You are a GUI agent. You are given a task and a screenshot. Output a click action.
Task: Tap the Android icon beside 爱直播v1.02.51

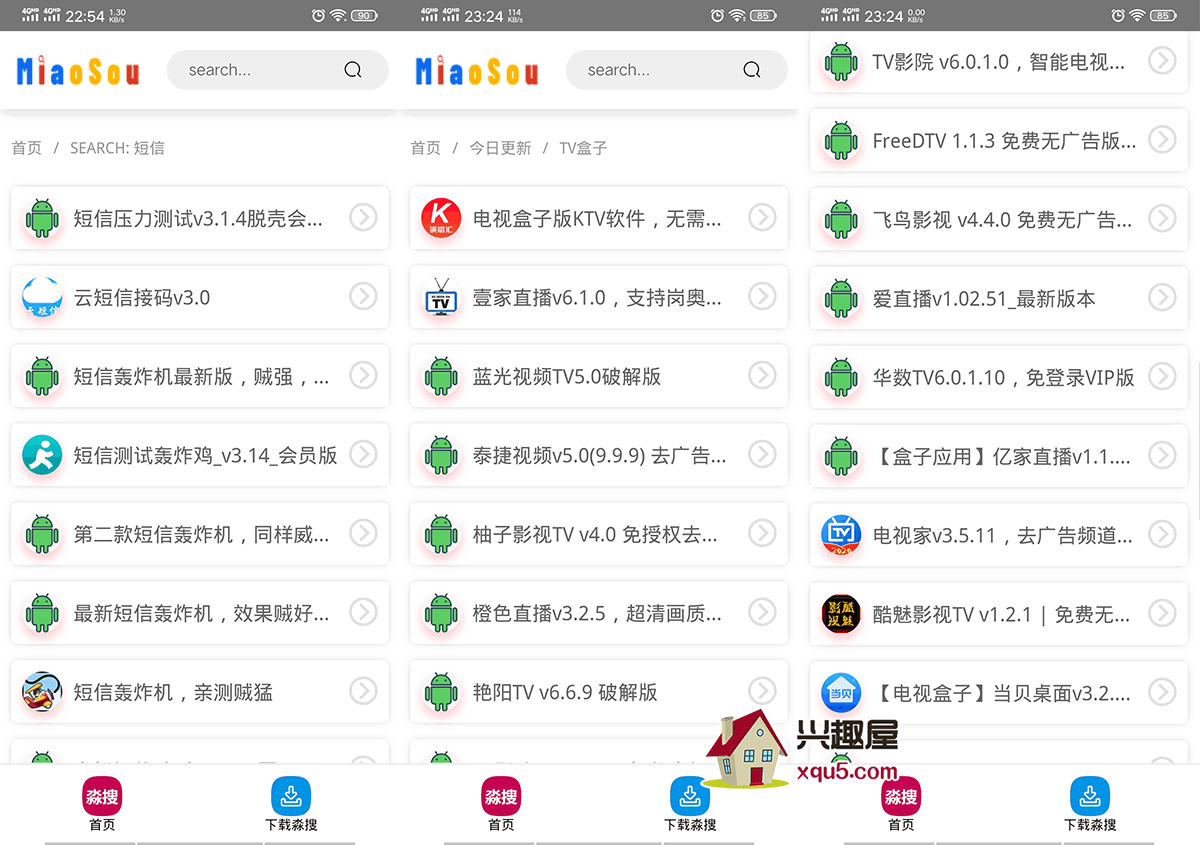pos(841,297)
